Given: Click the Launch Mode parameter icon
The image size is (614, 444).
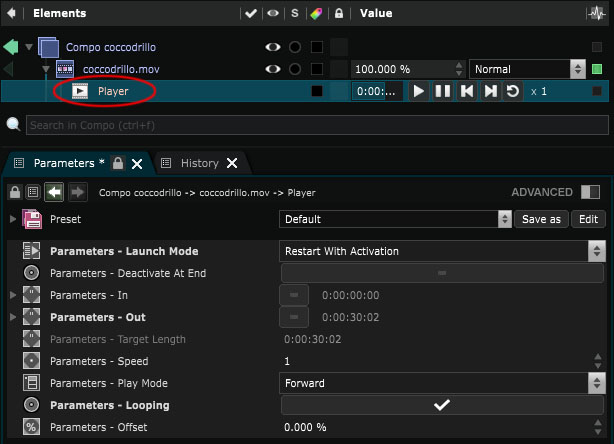Looking at the screenshot, I should [x=31, y=251].
